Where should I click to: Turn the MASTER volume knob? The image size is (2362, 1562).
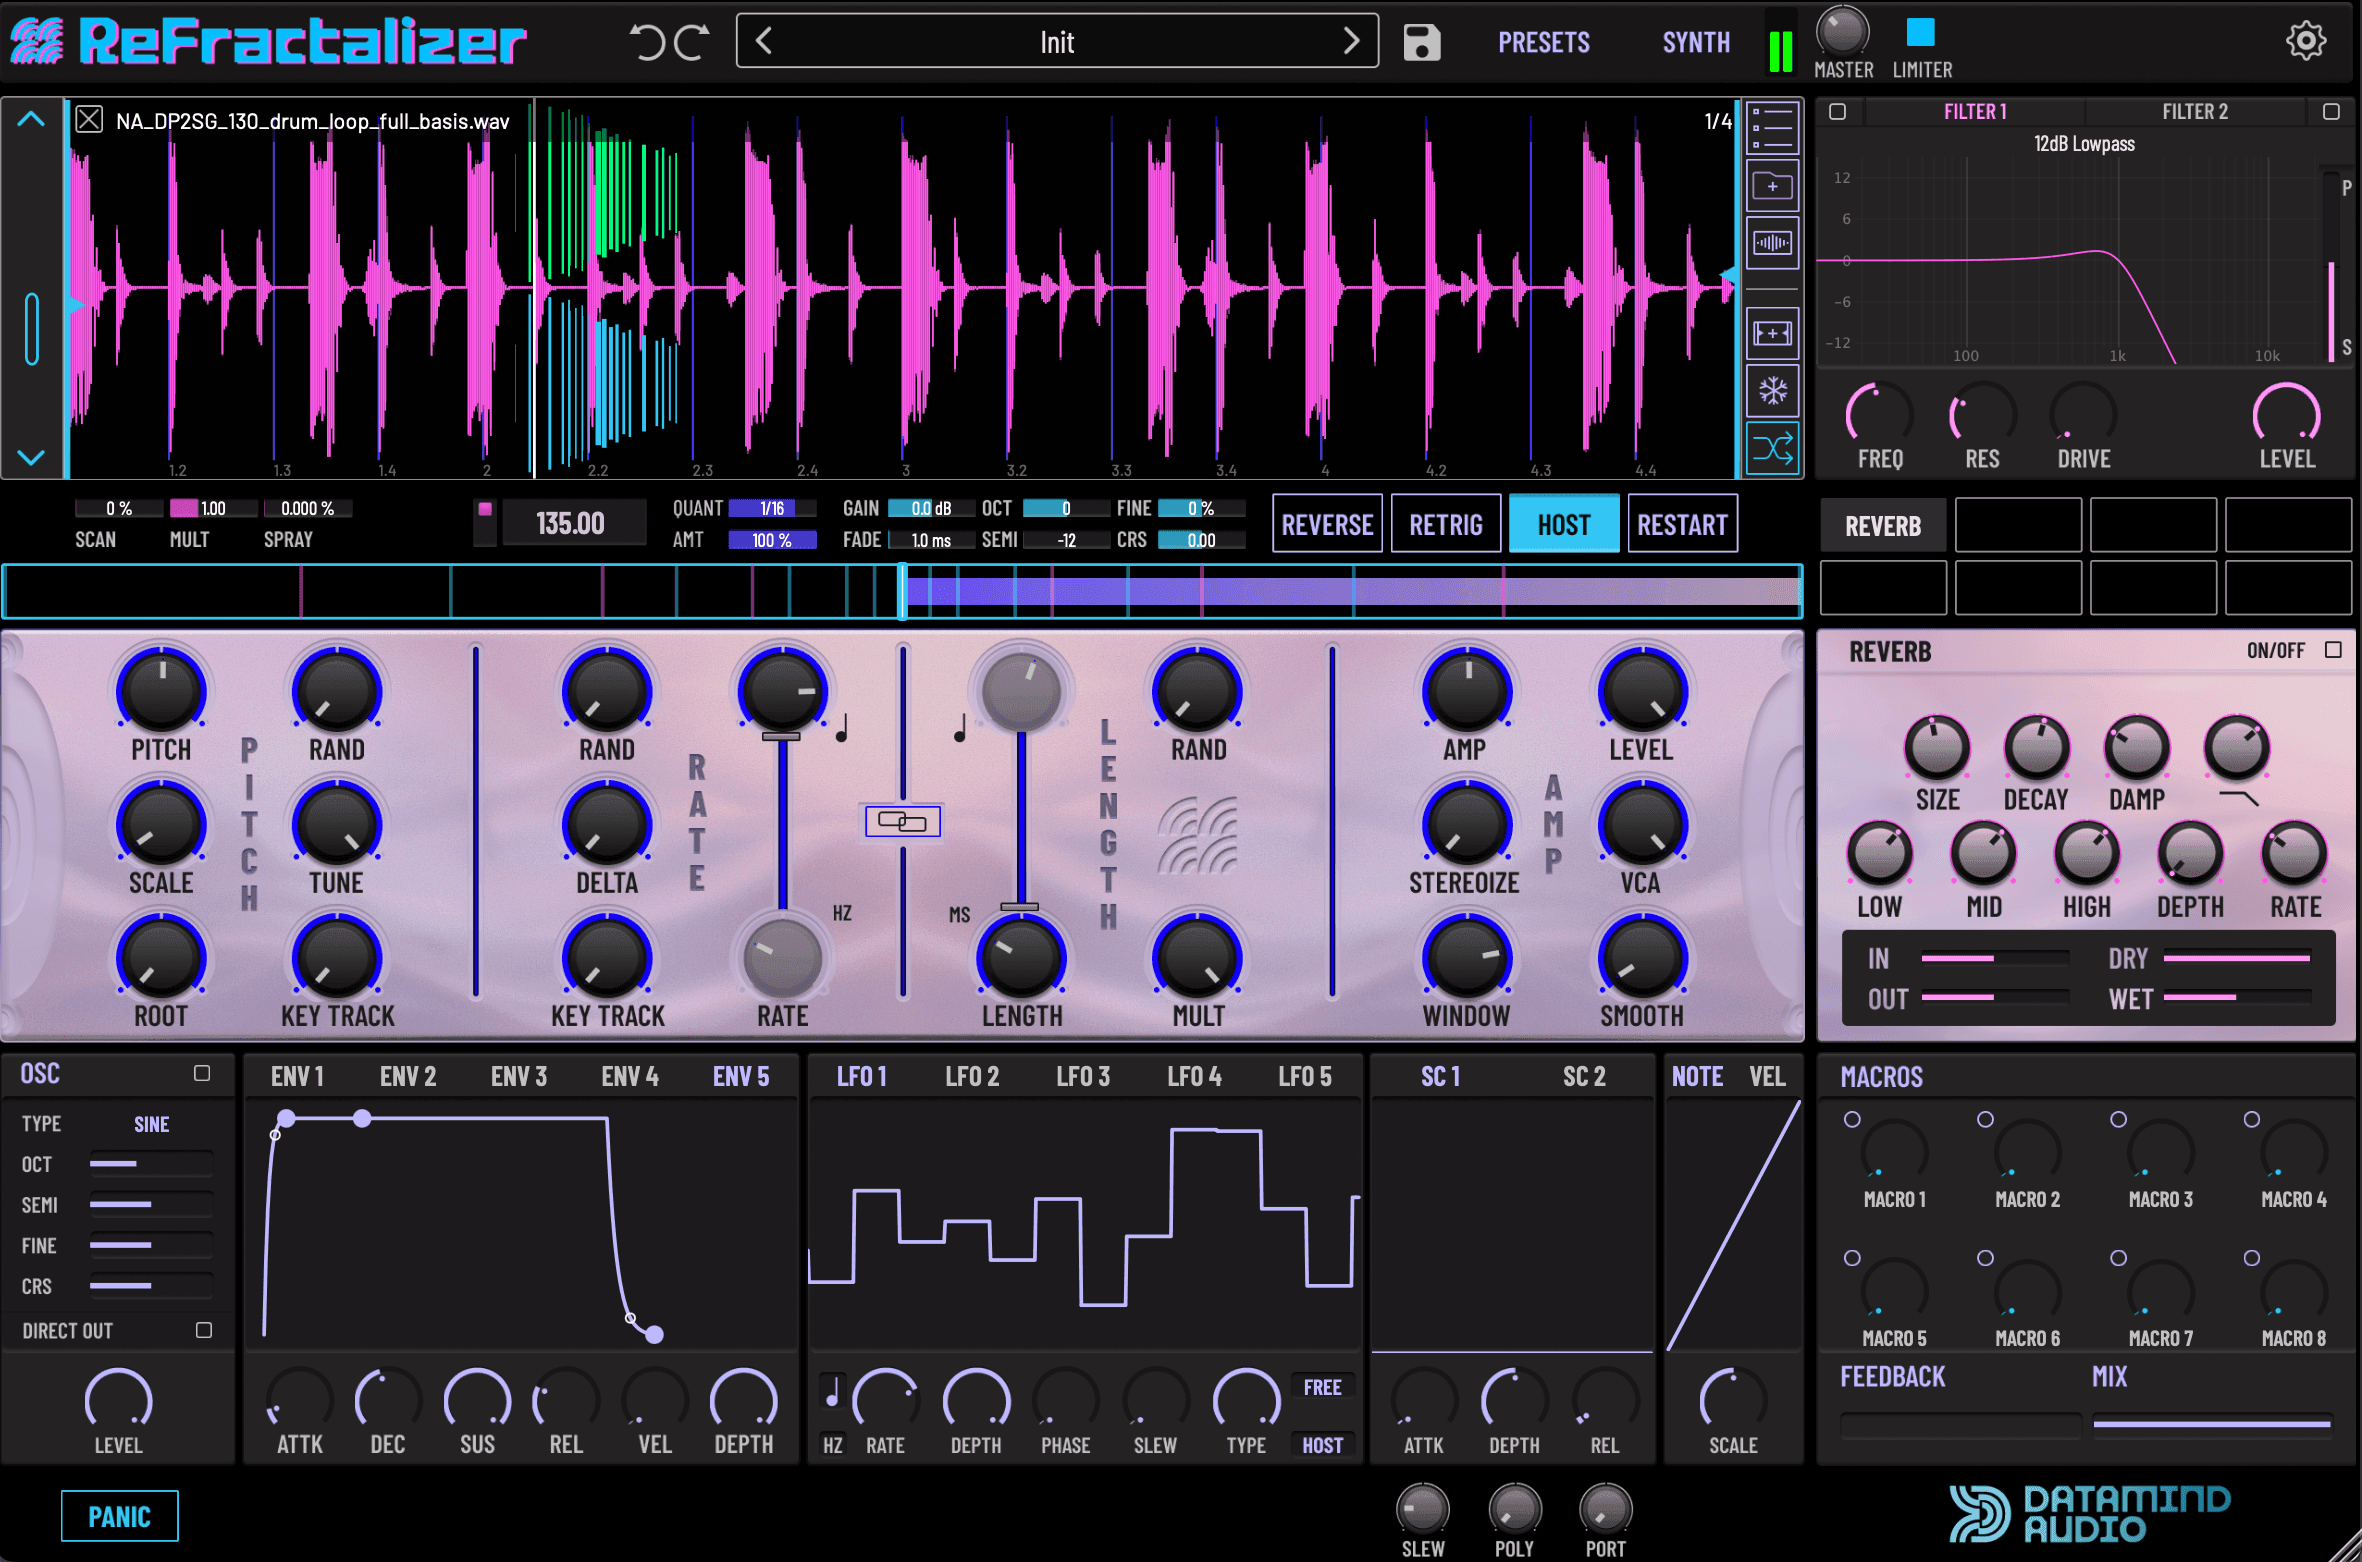point(1842,31)
